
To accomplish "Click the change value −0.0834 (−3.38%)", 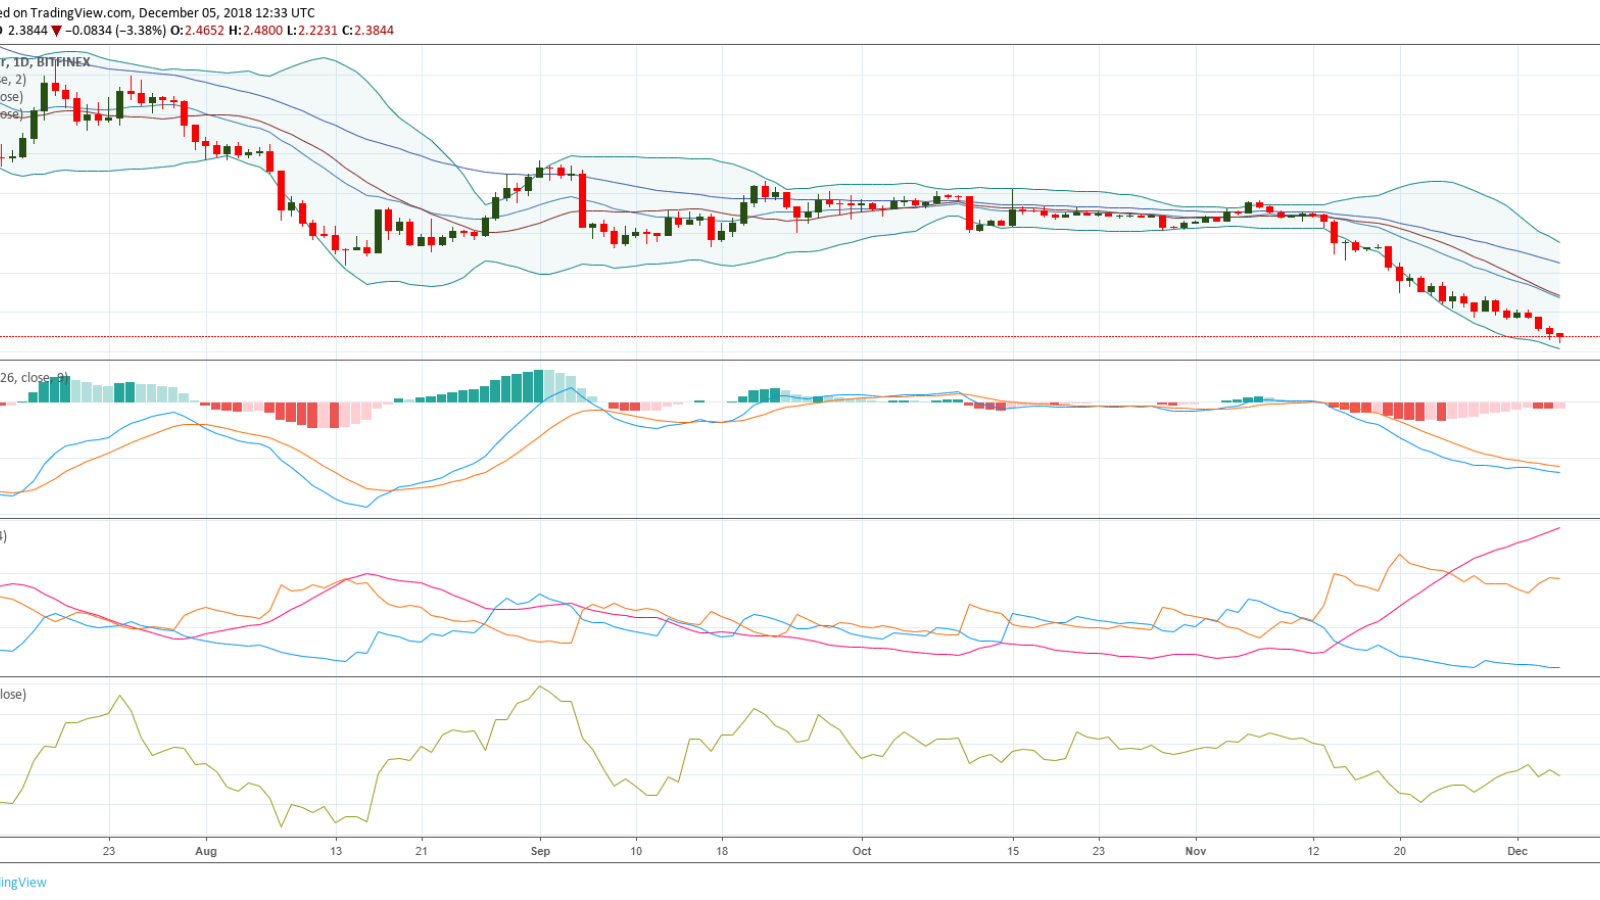I will pos(116,30).
